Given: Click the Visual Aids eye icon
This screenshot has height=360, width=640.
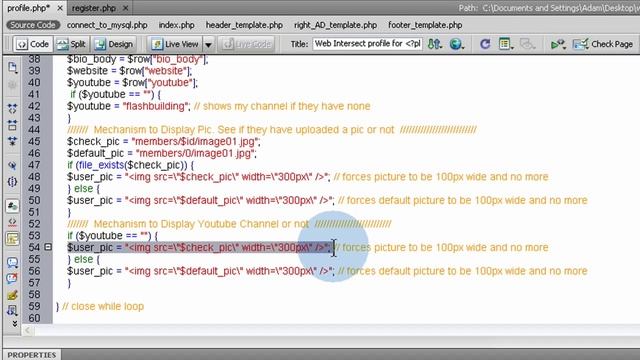Looking at the screenshot, I should tap(527, 44).
